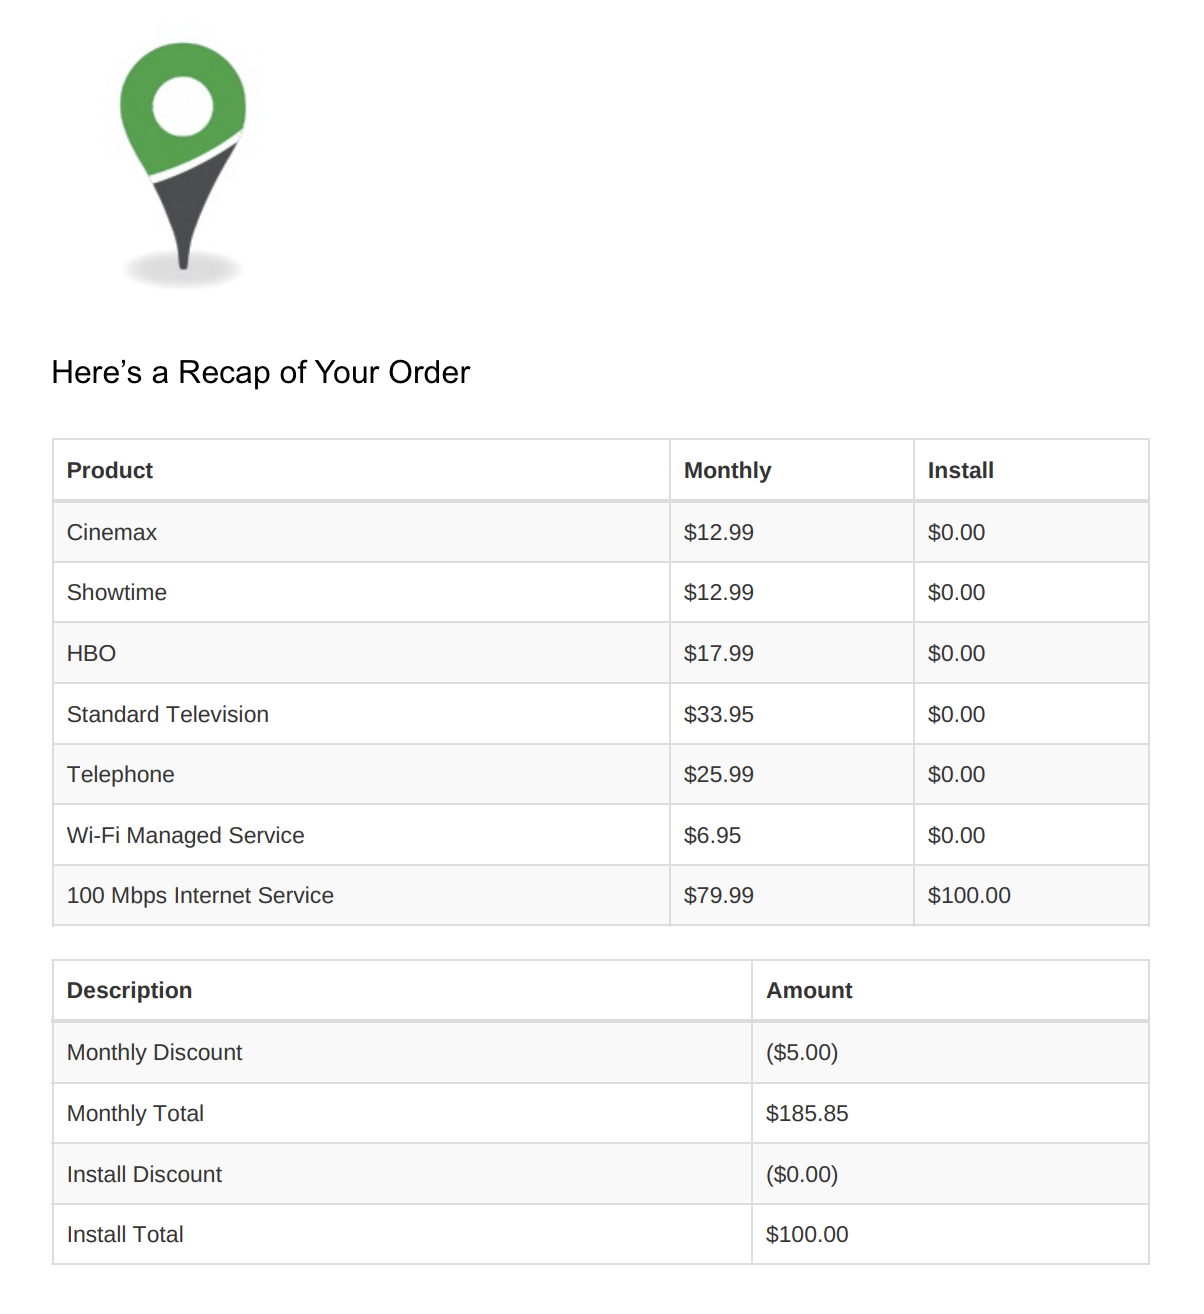The height and width of the screenshot is (1314, 1204).
Task: Click the $100.00 install fee for Internet Service
Action: point(968,895)
